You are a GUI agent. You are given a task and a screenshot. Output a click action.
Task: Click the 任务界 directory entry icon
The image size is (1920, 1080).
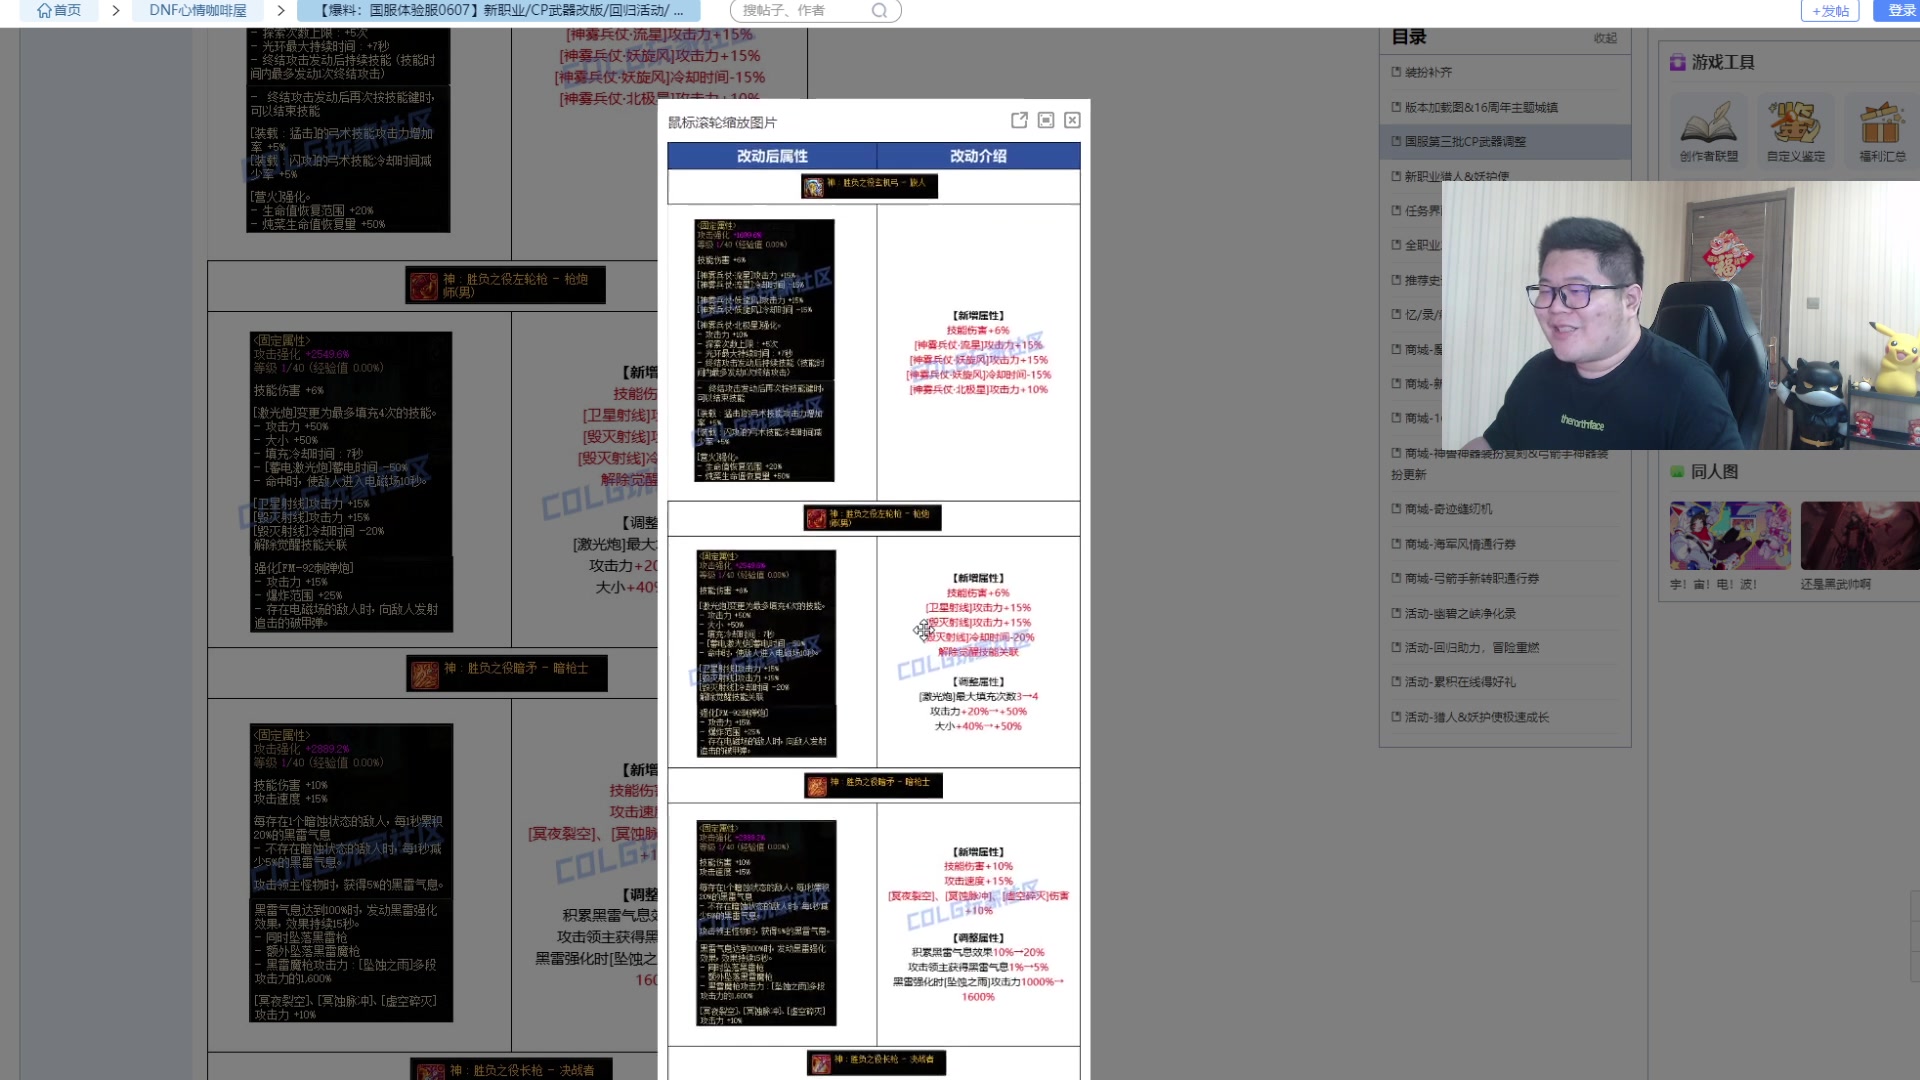(1396, 210)
